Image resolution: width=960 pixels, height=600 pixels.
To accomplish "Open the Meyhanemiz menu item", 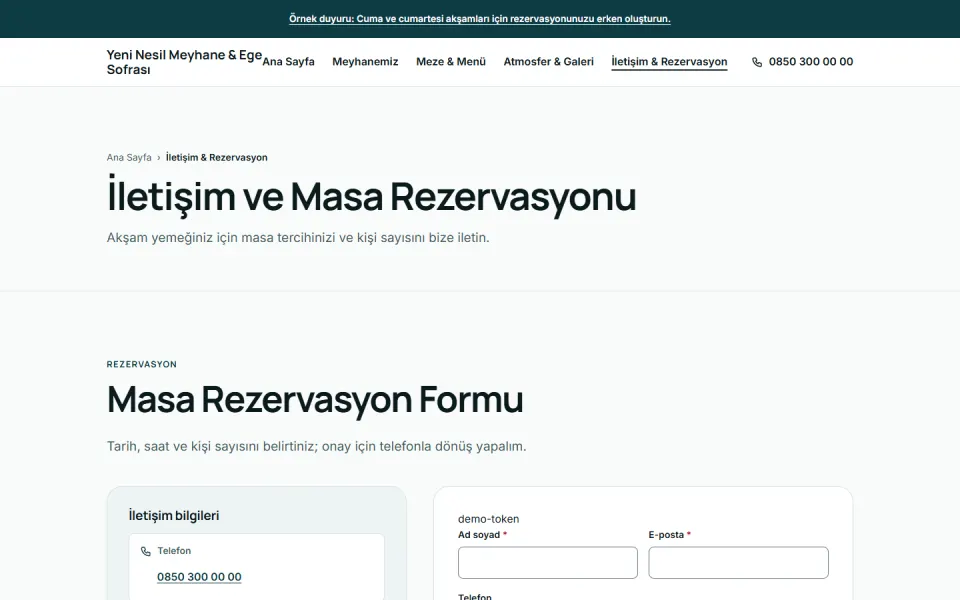I will (365, 62).
